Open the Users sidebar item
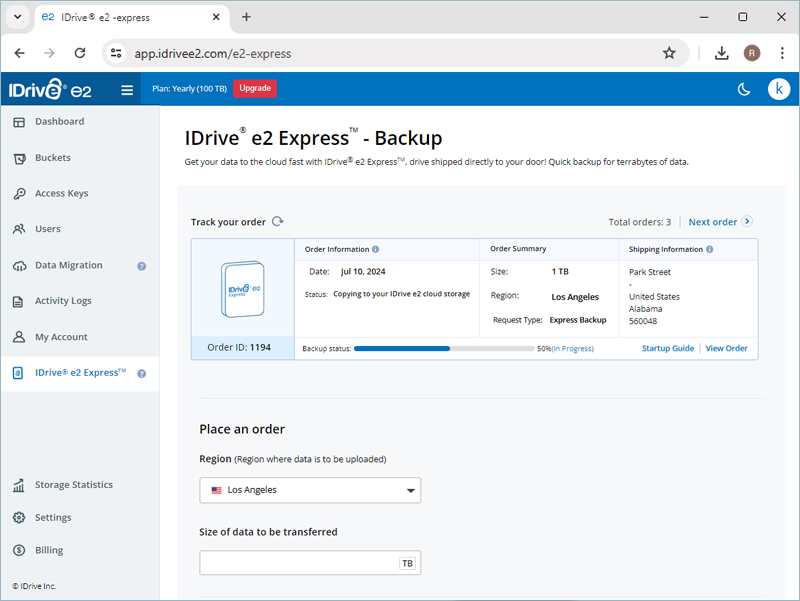 pyautogui.click(x=48, y=229)
